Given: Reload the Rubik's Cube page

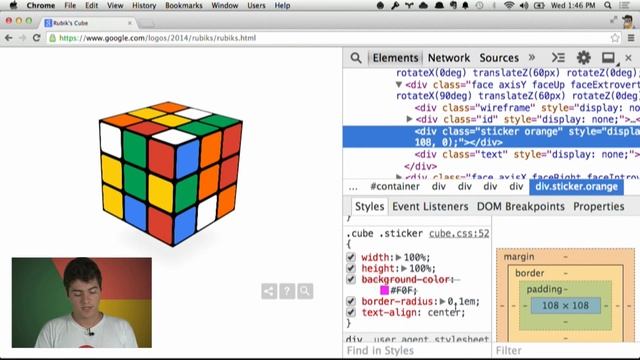Looking at the screenshot, I should point(36,38).
